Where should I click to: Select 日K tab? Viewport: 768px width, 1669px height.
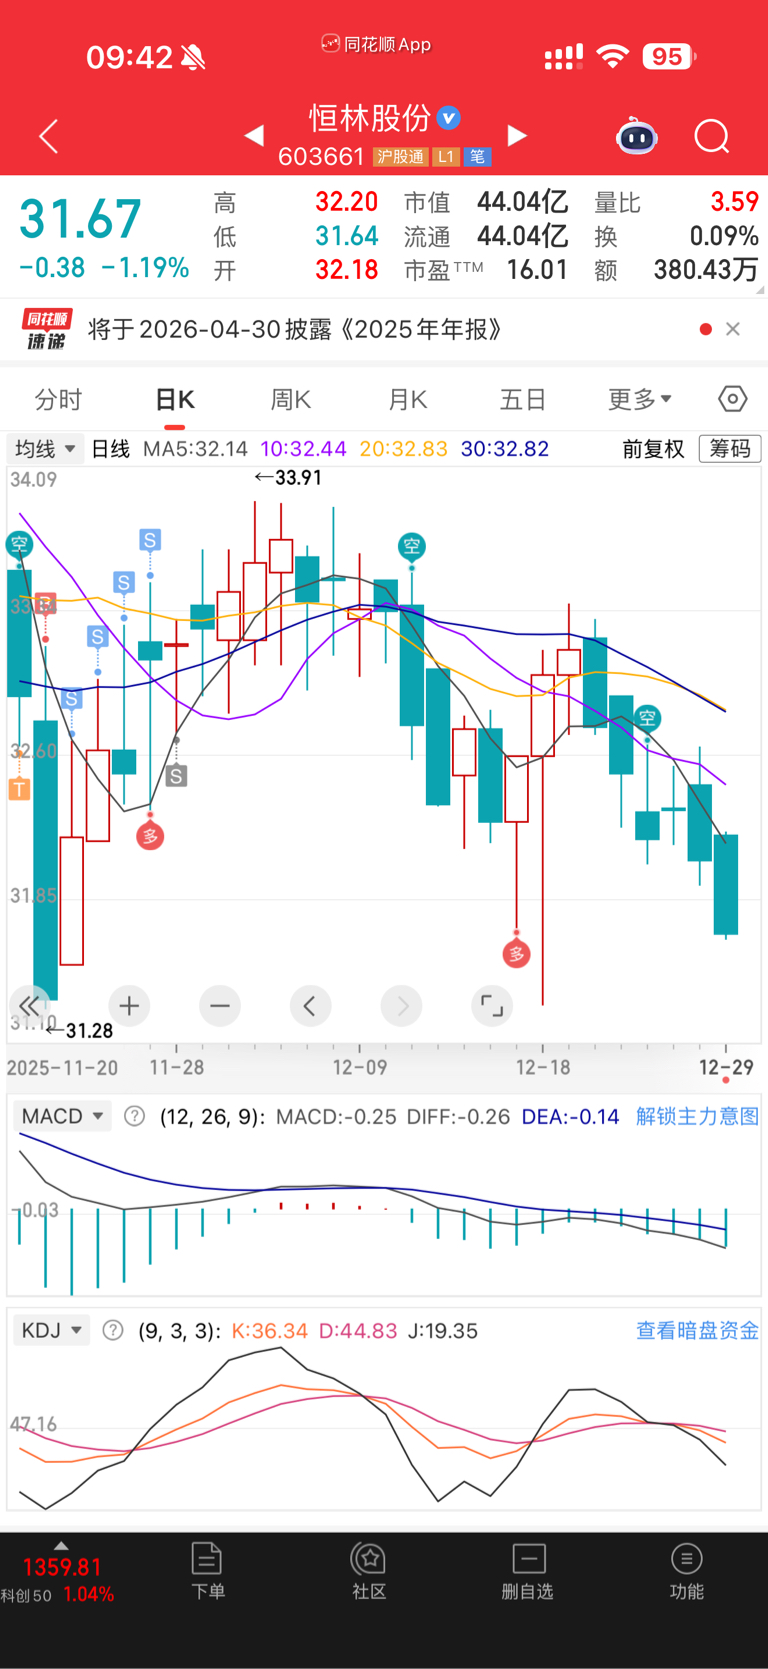[175, 399]
